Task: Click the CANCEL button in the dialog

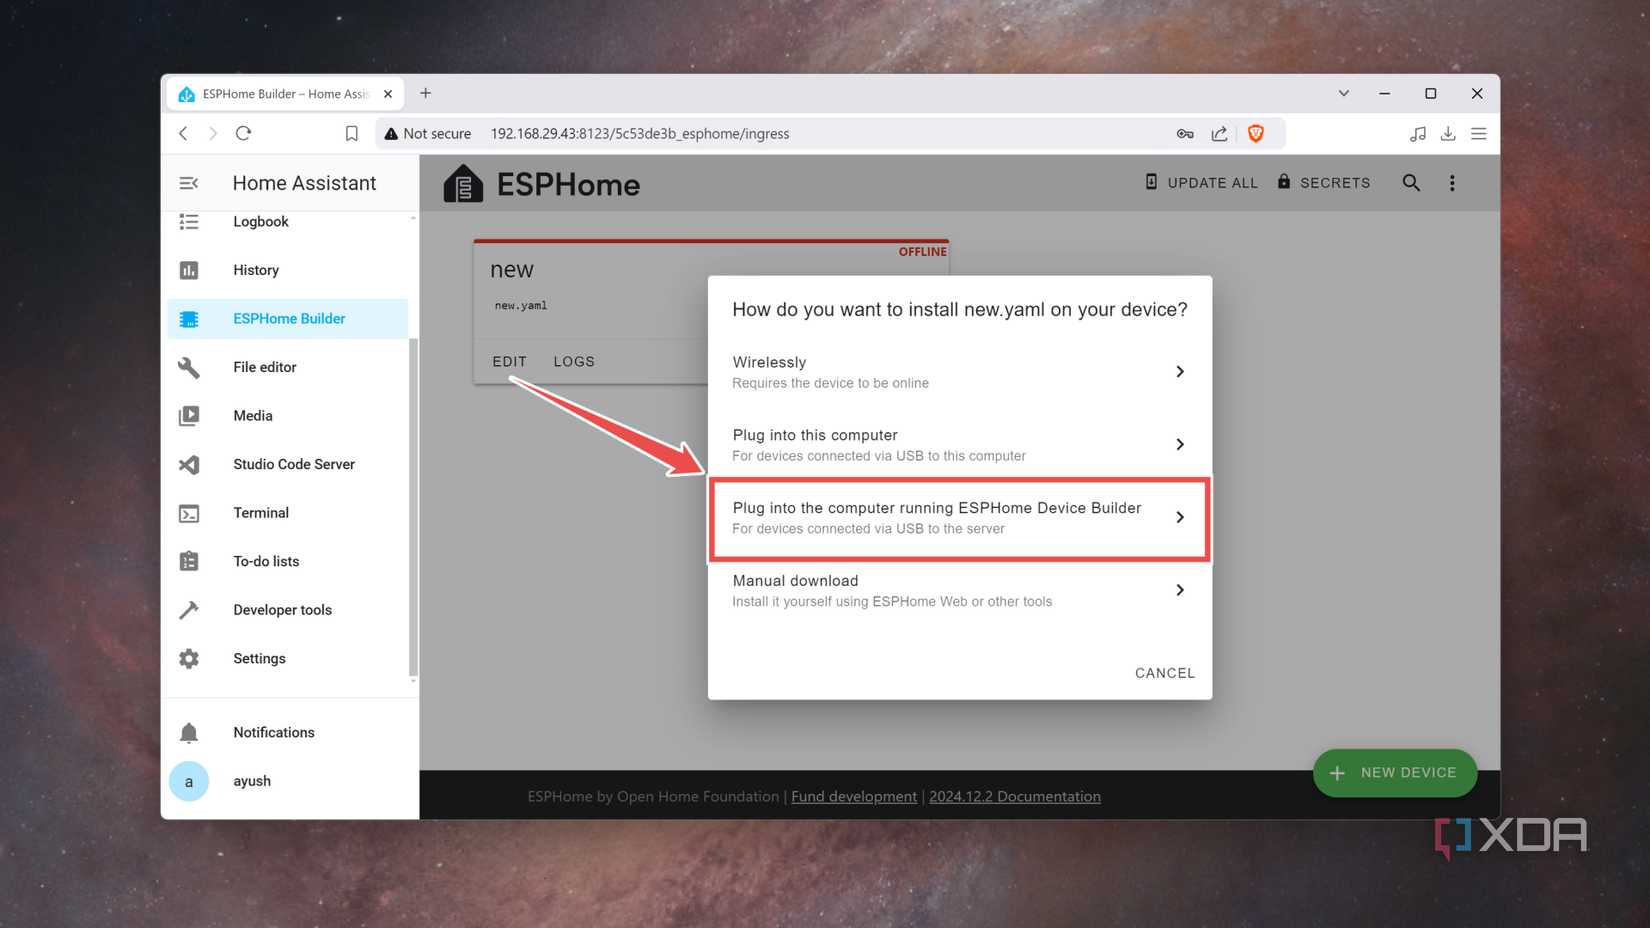Action: tap(1164, 673)
